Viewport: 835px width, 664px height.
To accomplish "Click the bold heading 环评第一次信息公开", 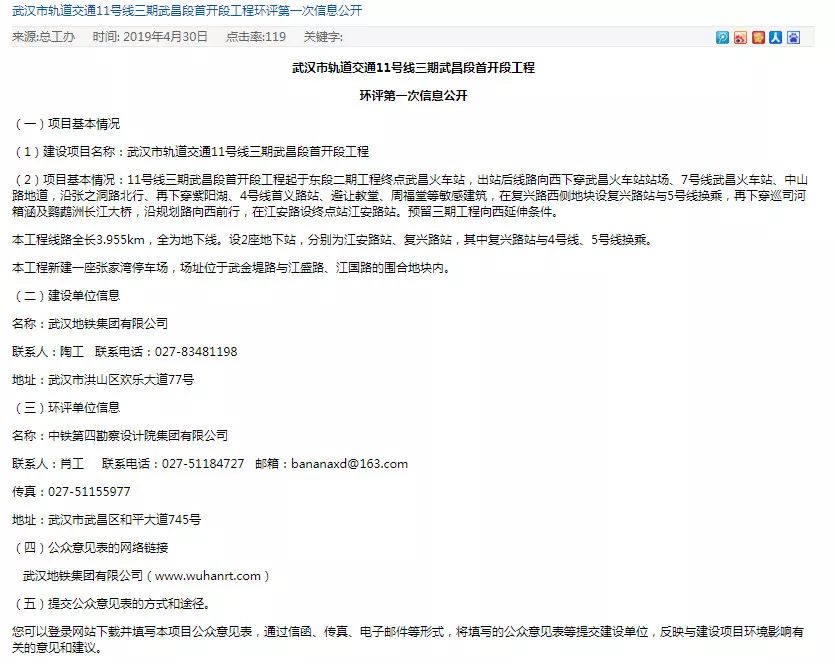I will (413, 96).
